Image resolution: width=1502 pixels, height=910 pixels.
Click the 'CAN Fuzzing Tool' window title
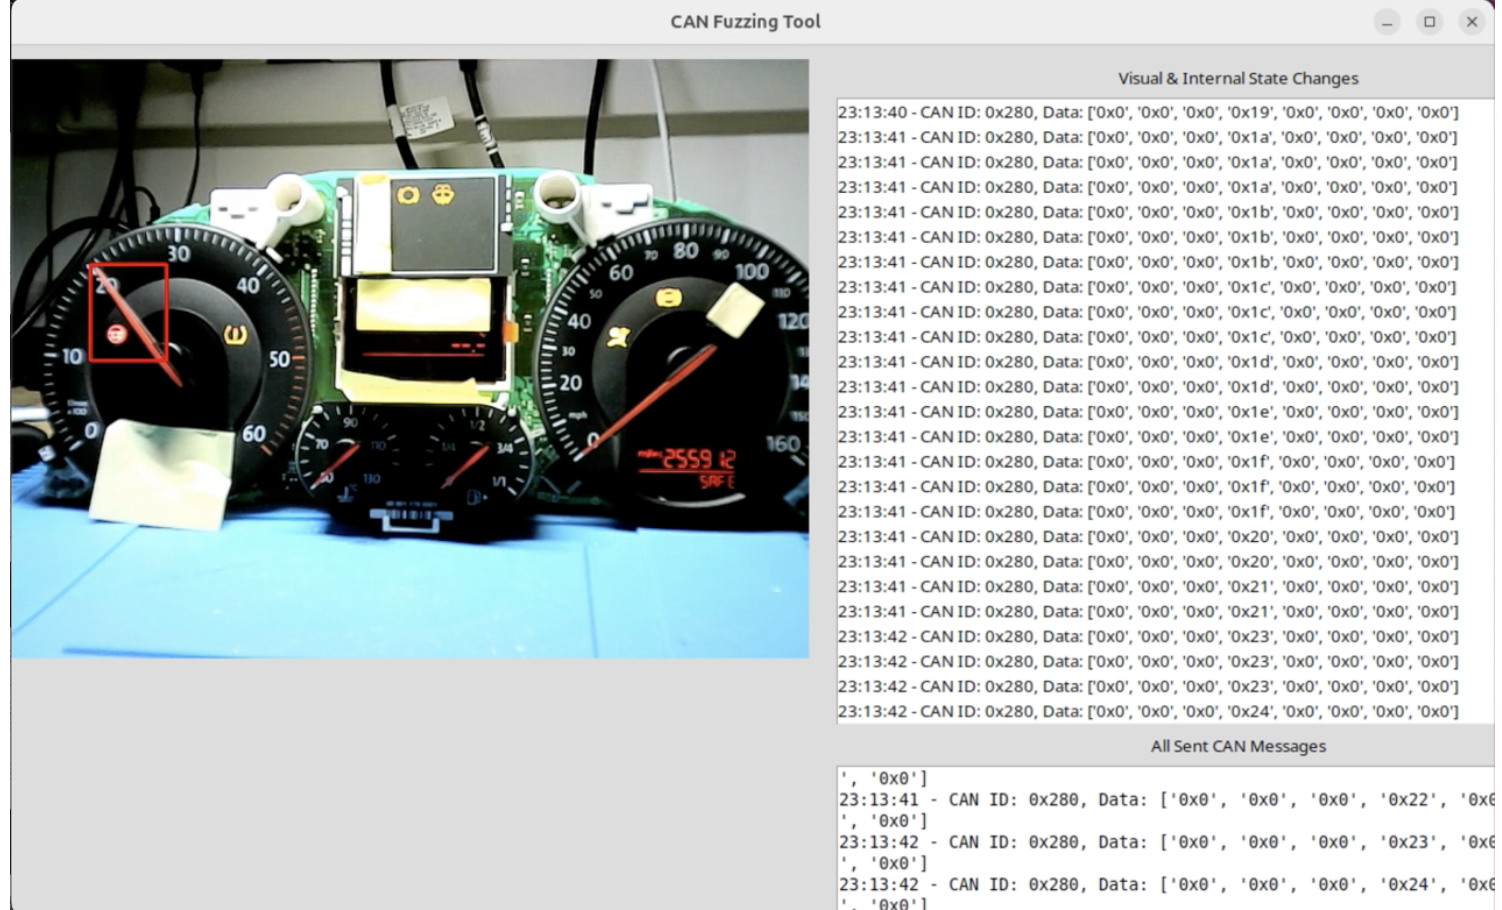[x=745, y=21]
